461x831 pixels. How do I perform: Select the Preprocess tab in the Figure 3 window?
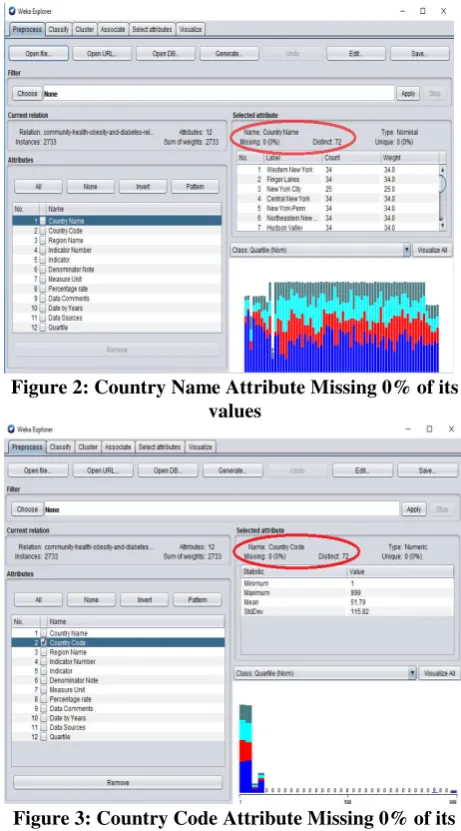tap(27, 447)
